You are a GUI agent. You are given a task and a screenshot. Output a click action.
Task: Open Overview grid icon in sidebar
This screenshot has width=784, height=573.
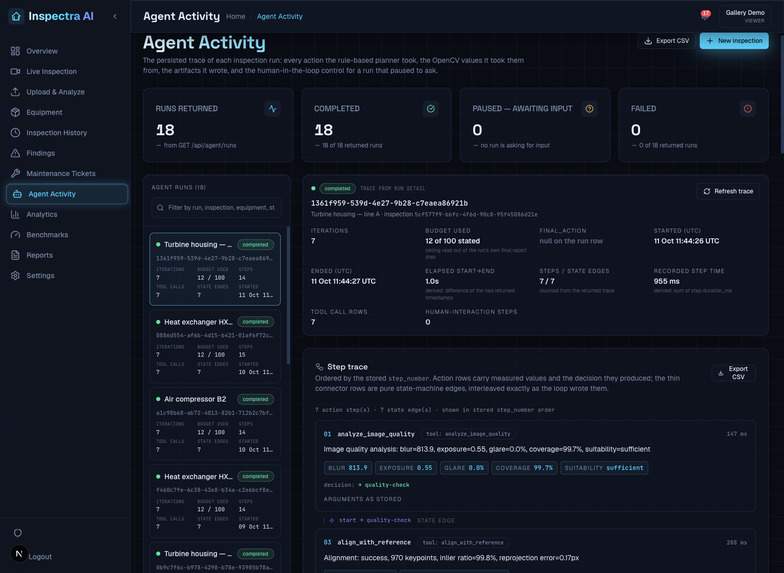(16, 51)
